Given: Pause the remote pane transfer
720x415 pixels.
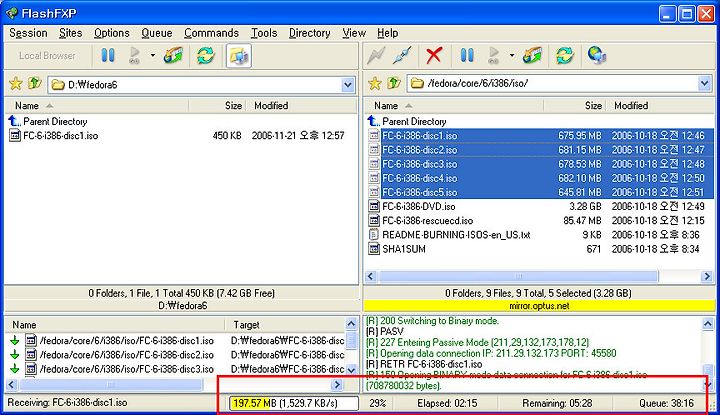Looking at the screenshot, I should (467, 56).
